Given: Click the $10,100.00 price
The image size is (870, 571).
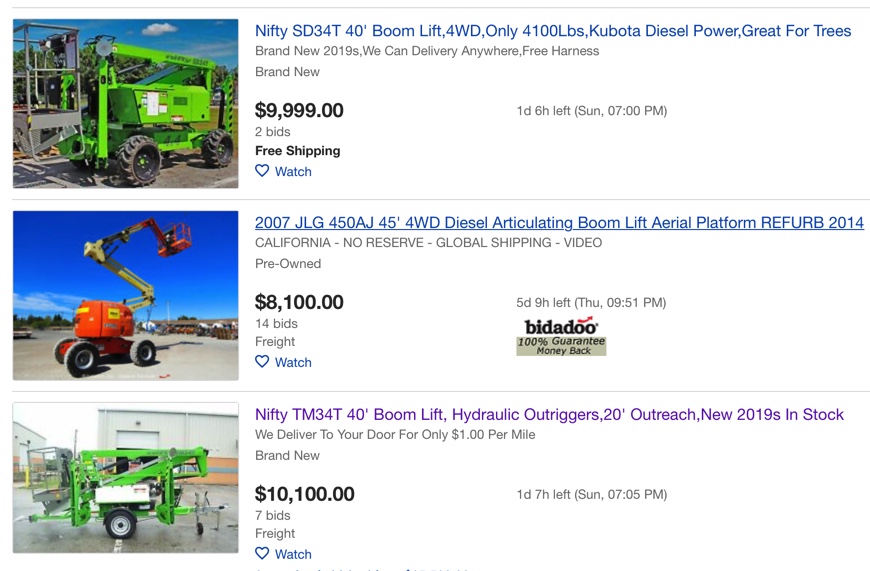Looking at the screenshot, I should point(305,494).
